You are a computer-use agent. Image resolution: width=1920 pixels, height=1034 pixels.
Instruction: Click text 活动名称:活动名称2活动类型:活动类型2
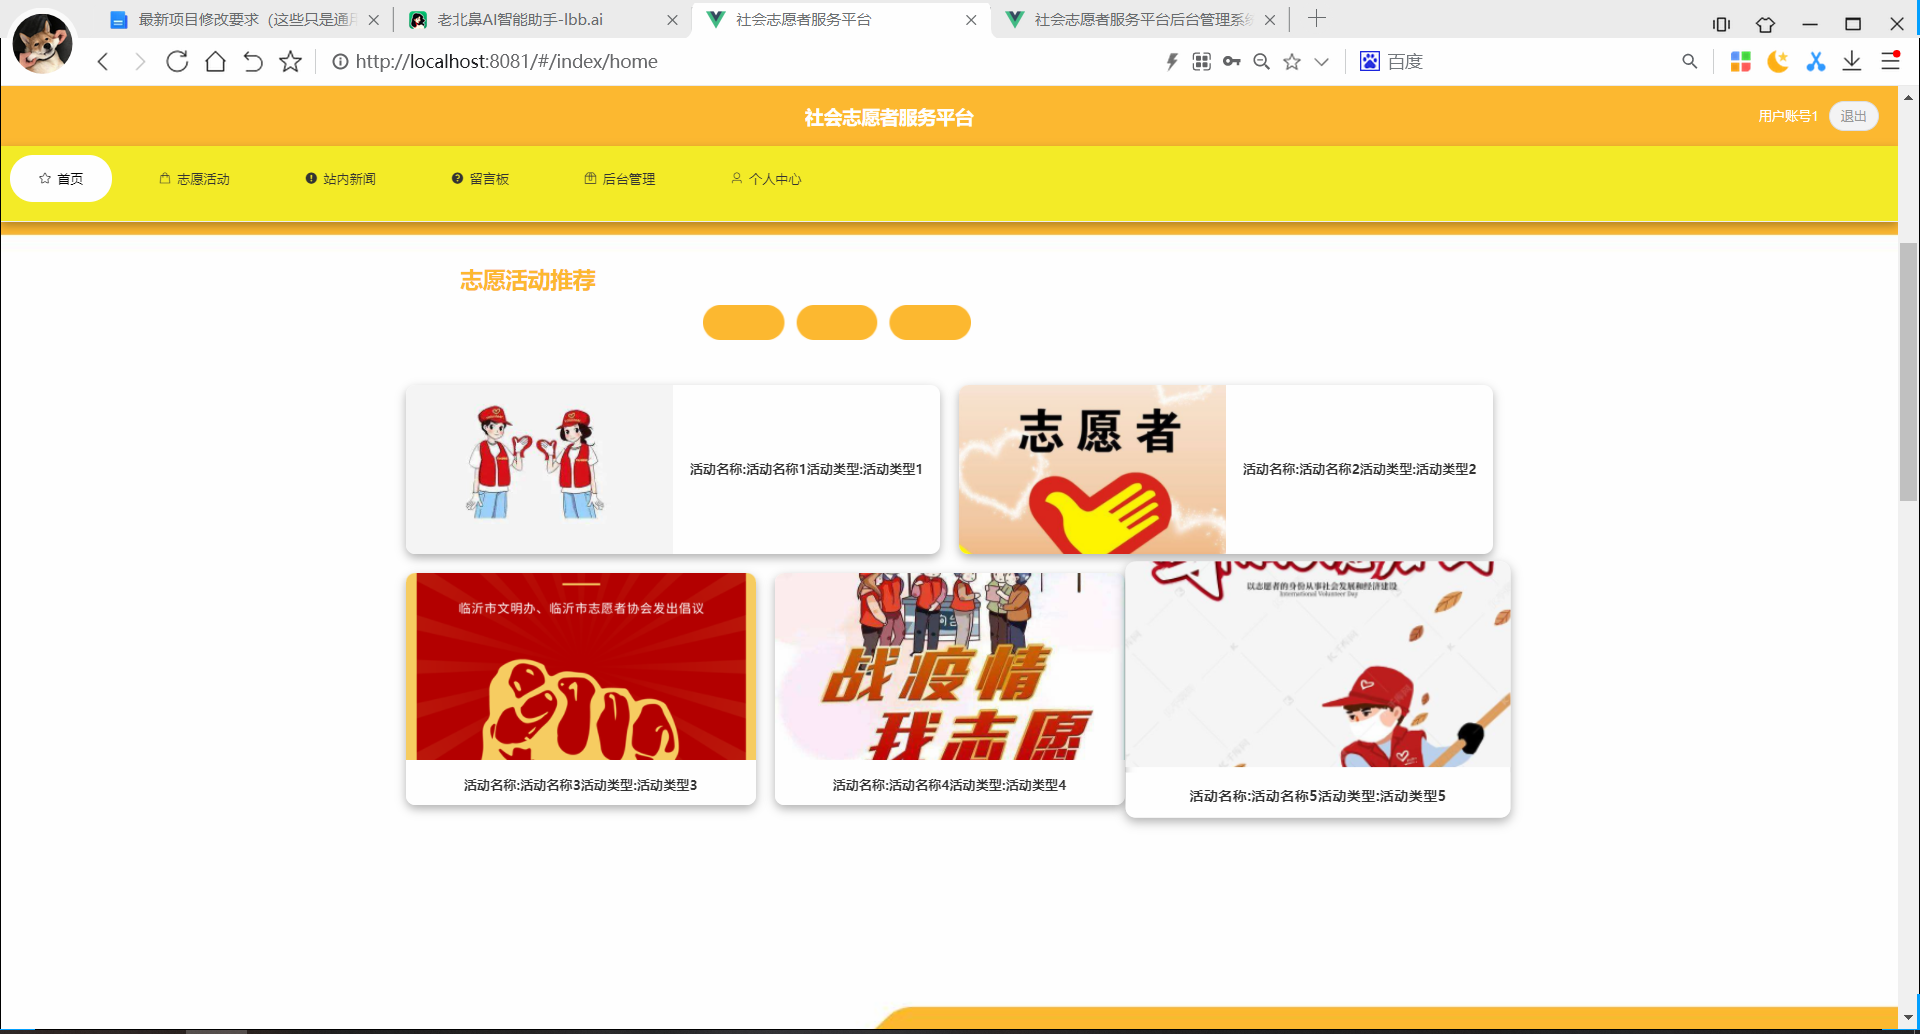[x=1359, y=469]
